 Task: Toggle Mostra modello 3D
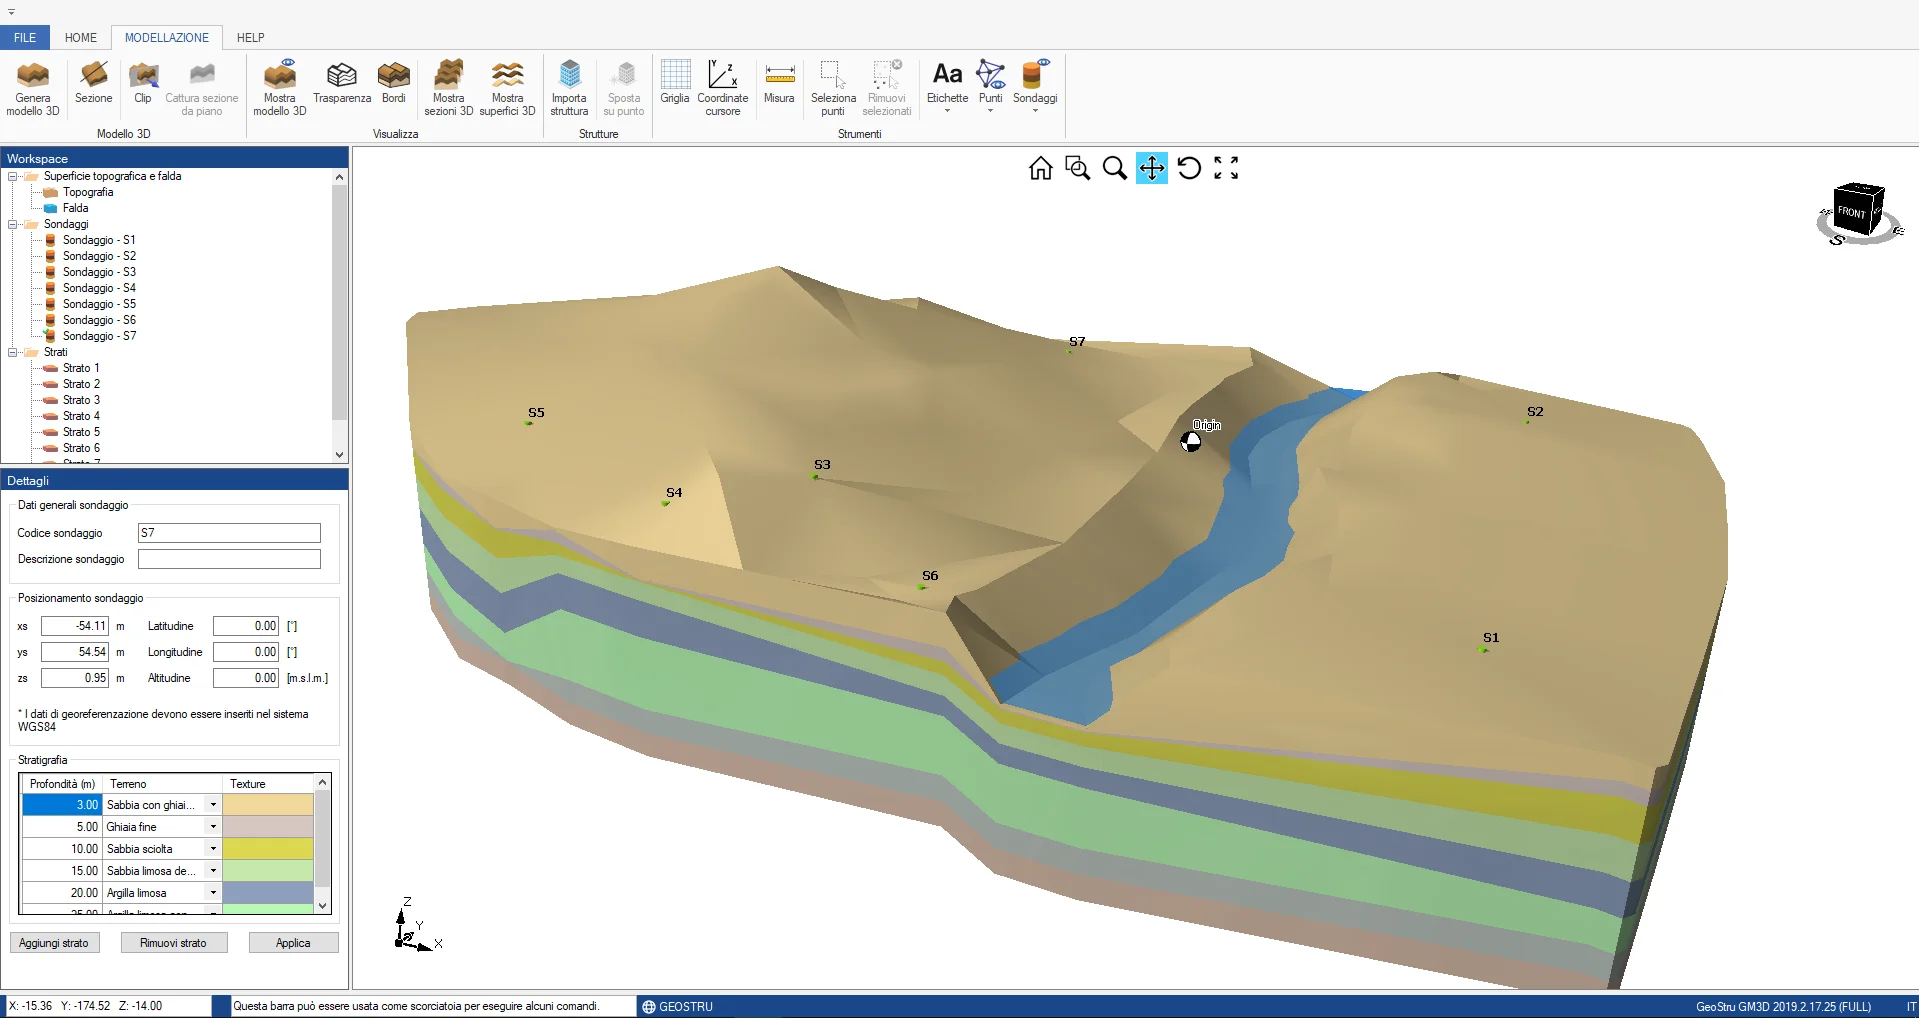click(x=280, y=89)
